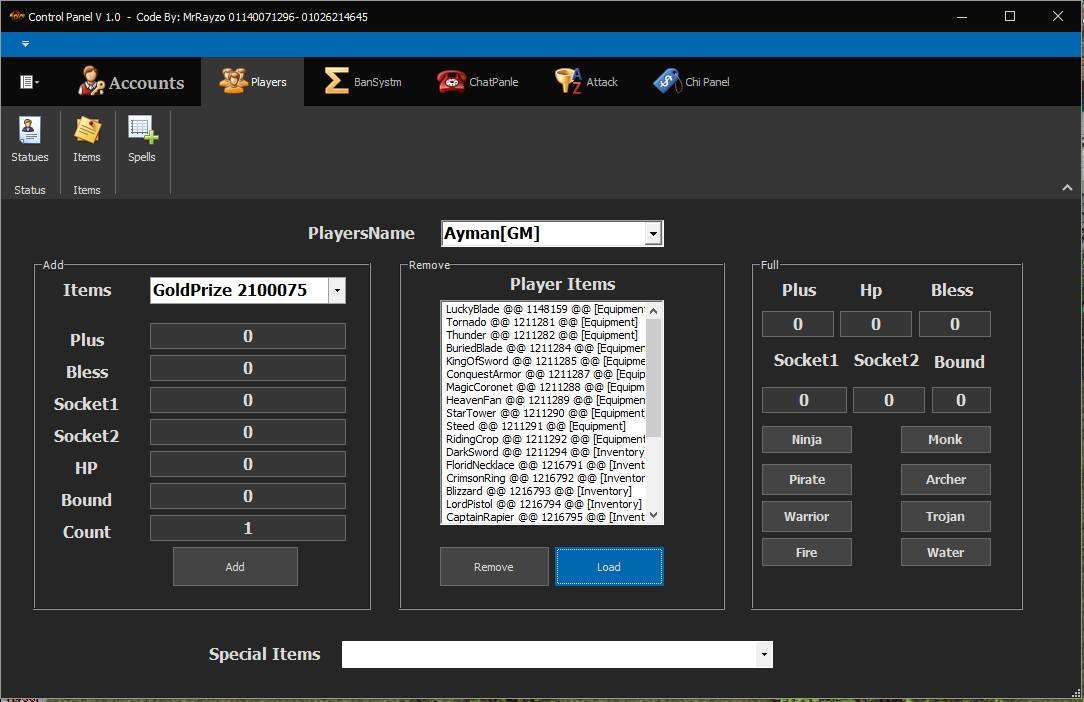This screenshot has height=702, width=1084.
Task: Select Blizzard item in the list
Action: click(x=544, y=491)
